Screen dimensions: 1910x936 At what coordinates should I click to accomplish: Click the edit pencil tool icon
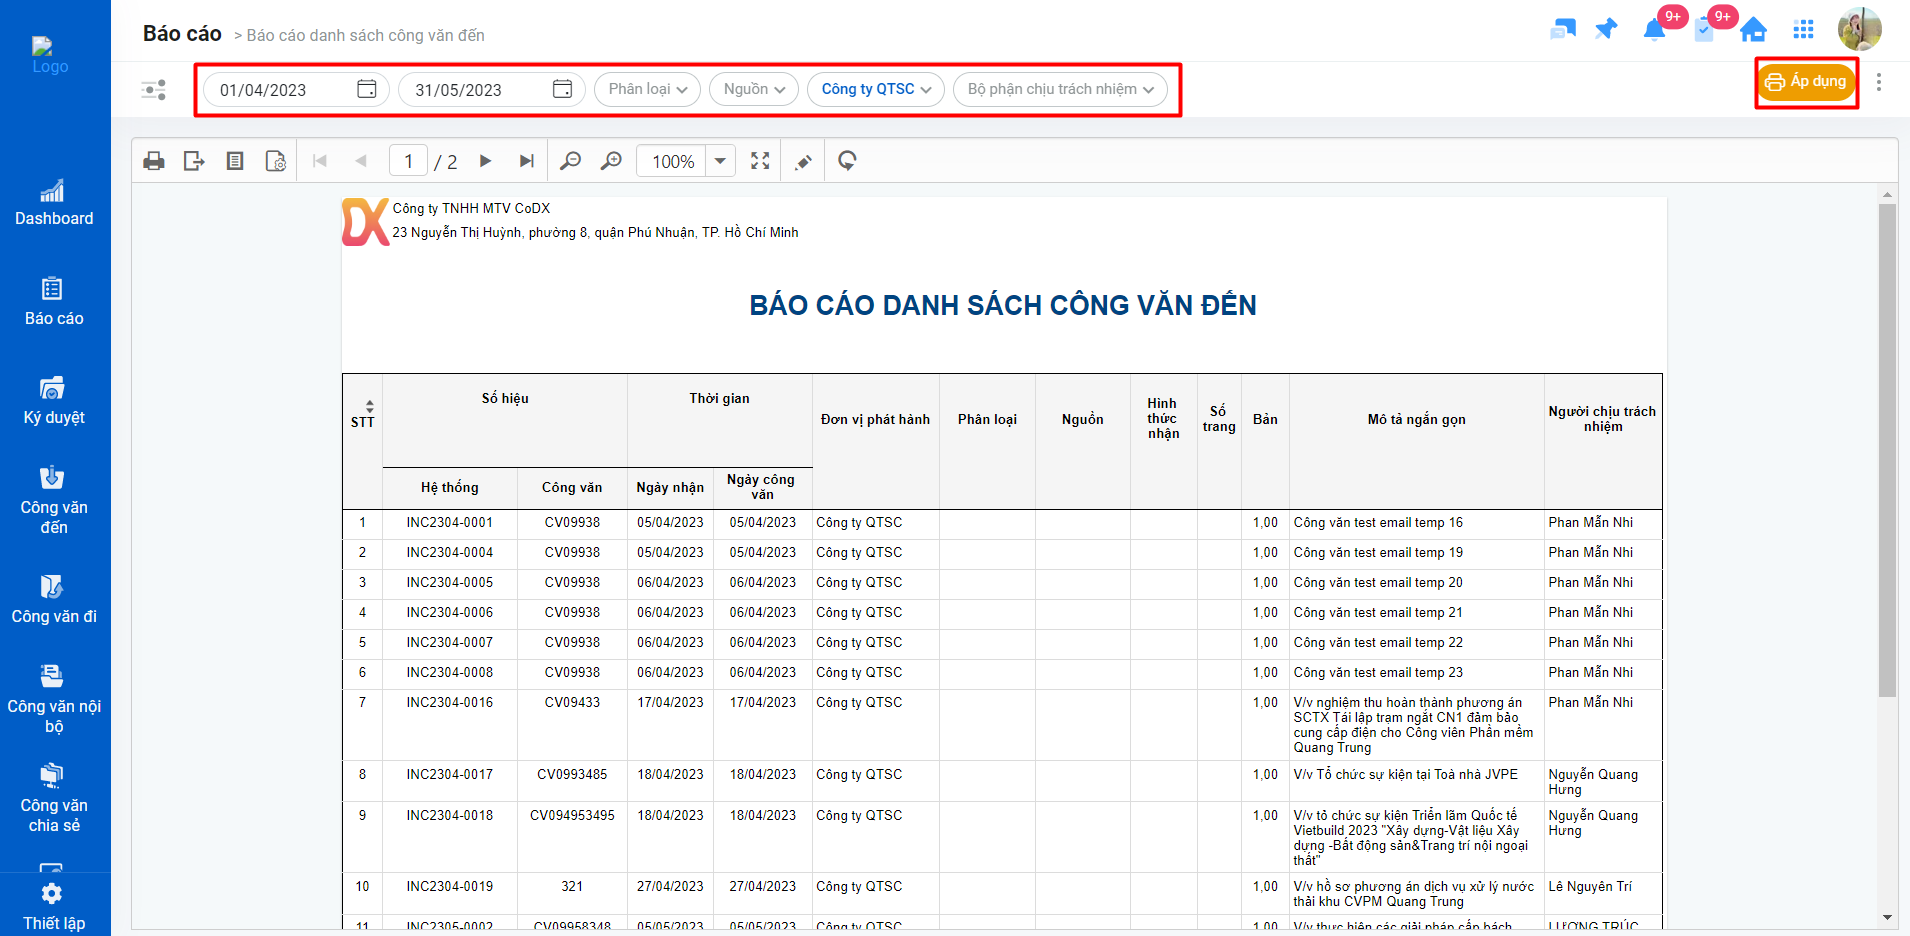tap(803, 162)
